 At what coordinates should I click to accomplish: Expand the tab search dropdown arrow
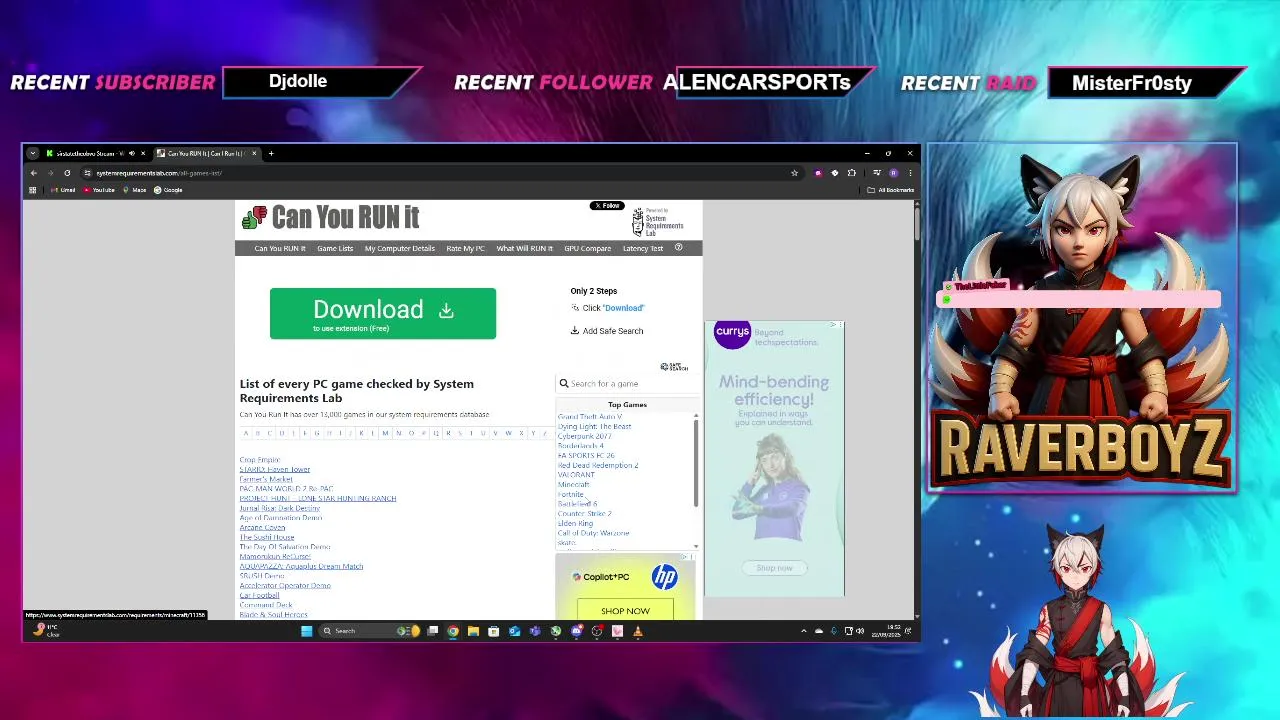click(x=33, y=153)
